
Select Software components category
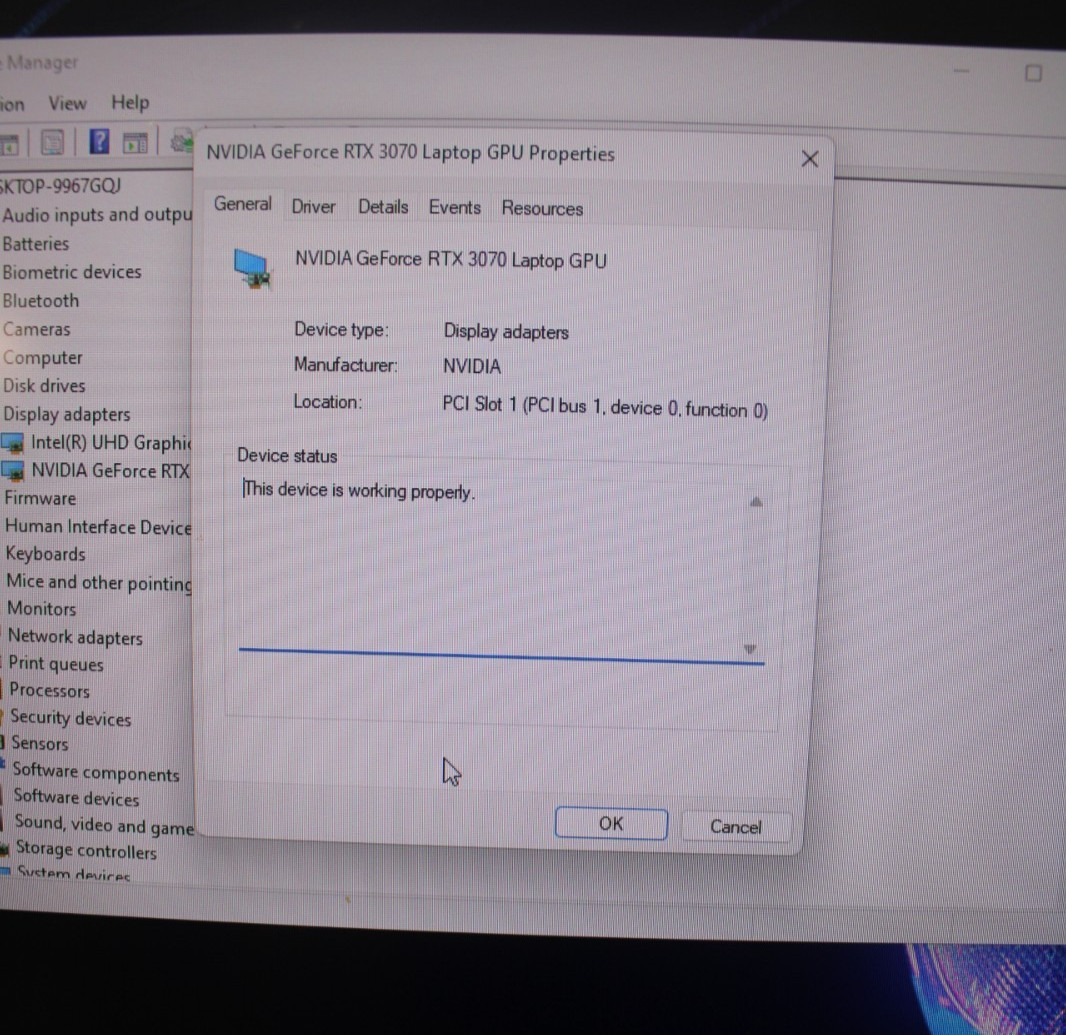coord(96,773)
